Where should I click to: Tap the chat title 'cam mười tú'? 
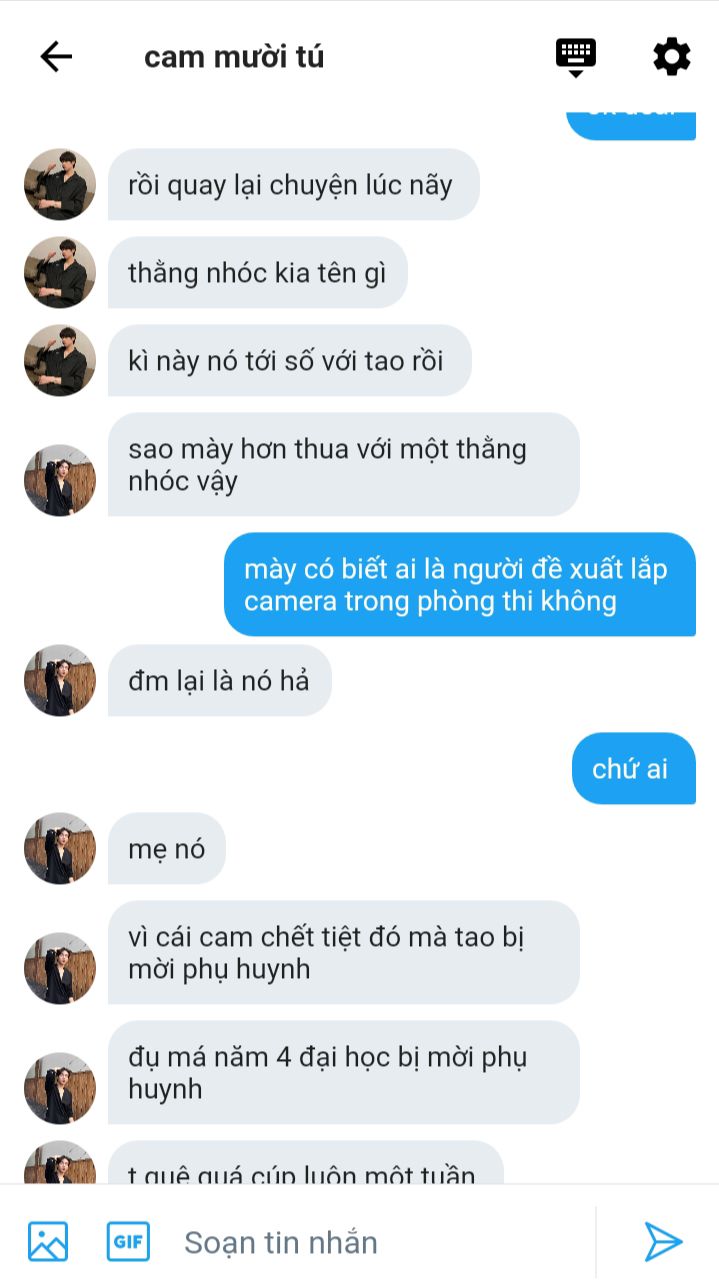tap(234, 57)
